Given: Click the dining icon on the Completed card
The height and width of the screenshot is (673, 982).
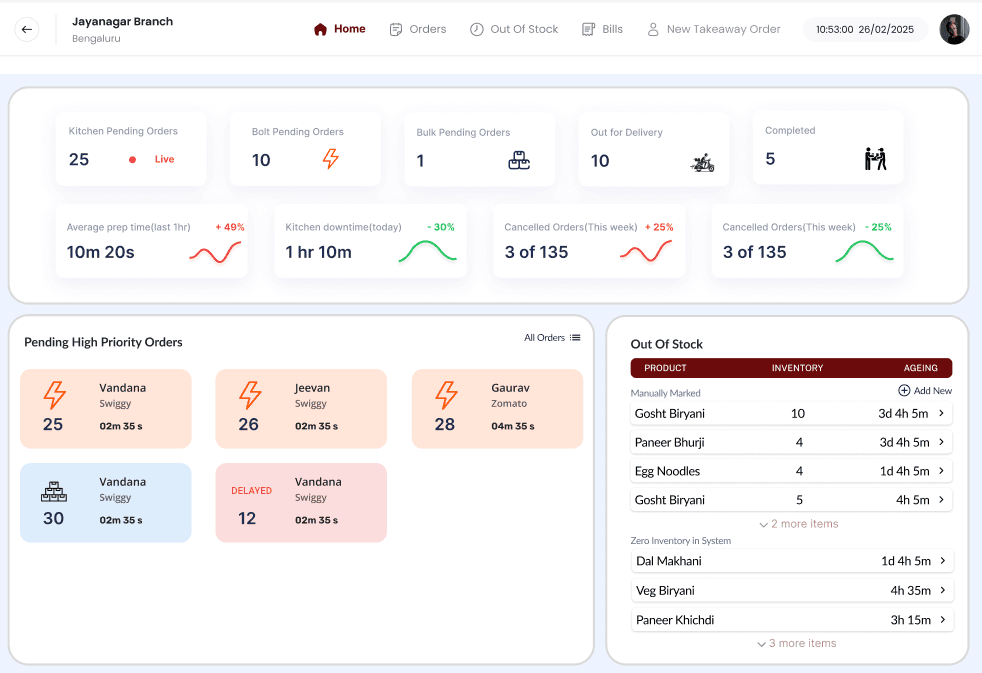Looking at the screenshot, I should tap(877, 159).
